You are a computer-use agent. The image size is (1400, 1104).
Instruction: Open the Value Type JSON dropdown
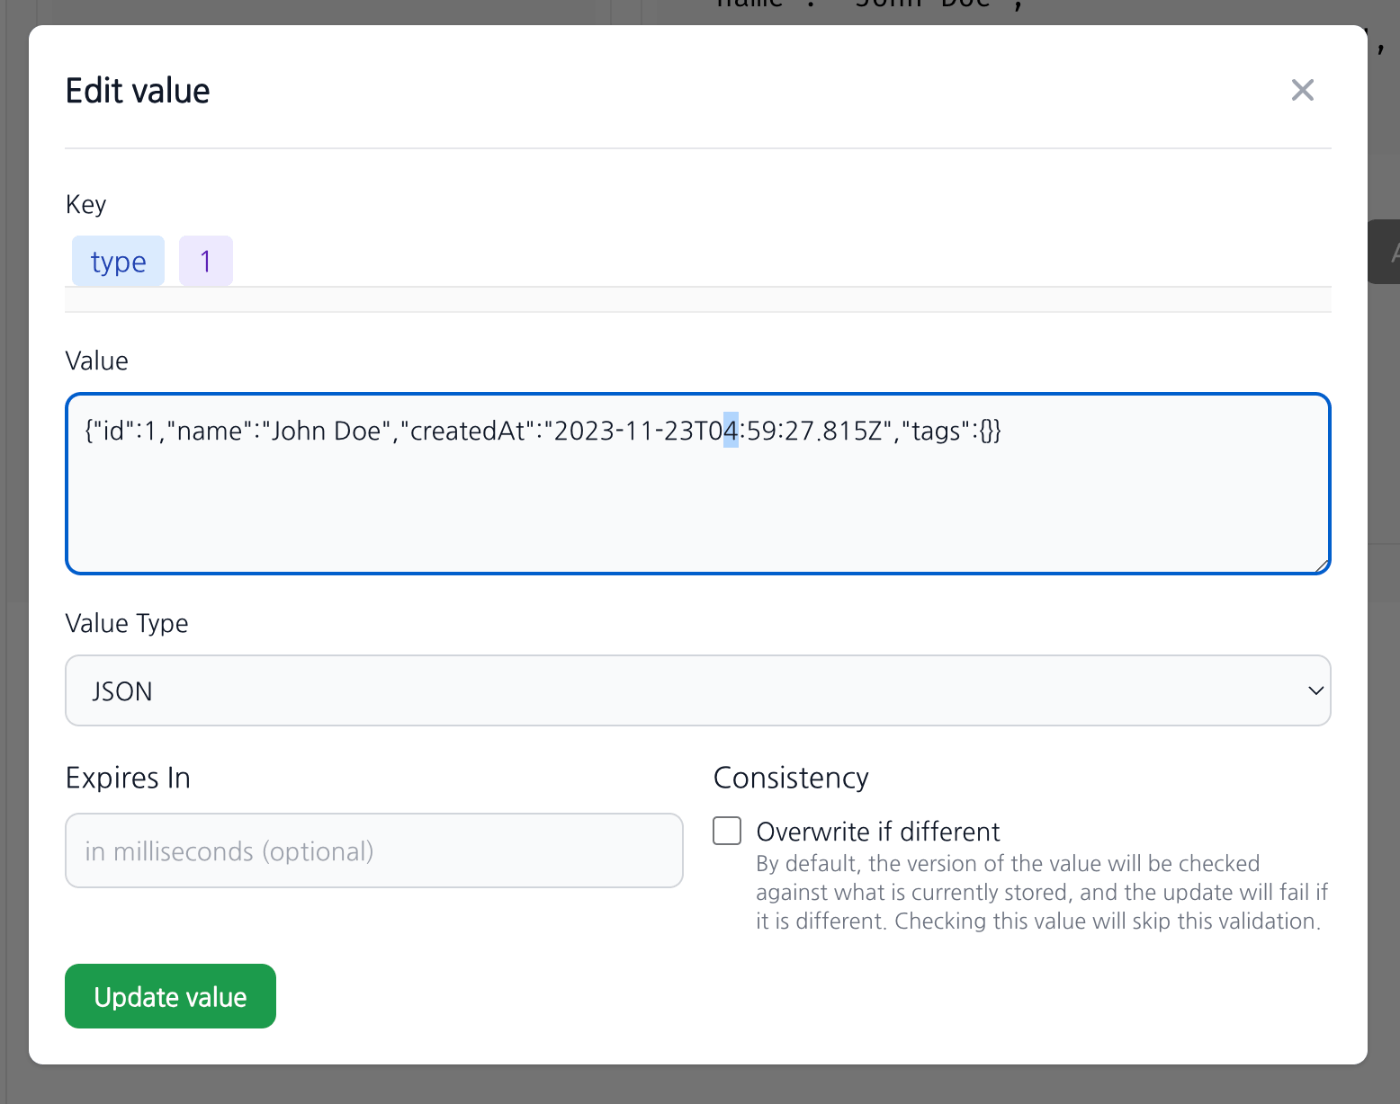pyautogui.click(x=698, y=691)
